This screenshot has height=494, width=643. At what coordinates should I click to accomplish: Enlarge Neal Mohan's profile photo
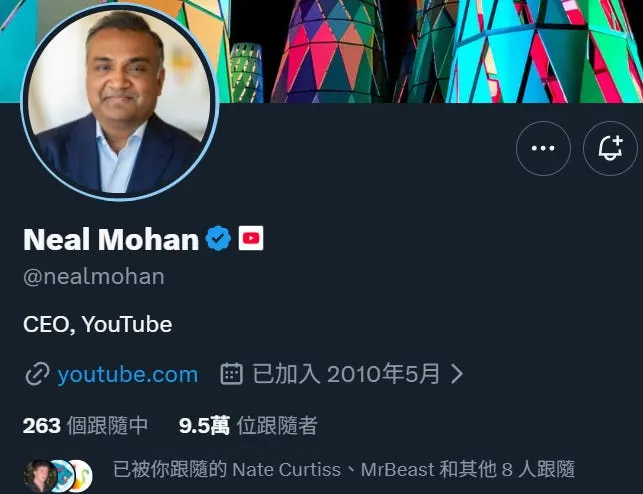(x=119, y=102)
